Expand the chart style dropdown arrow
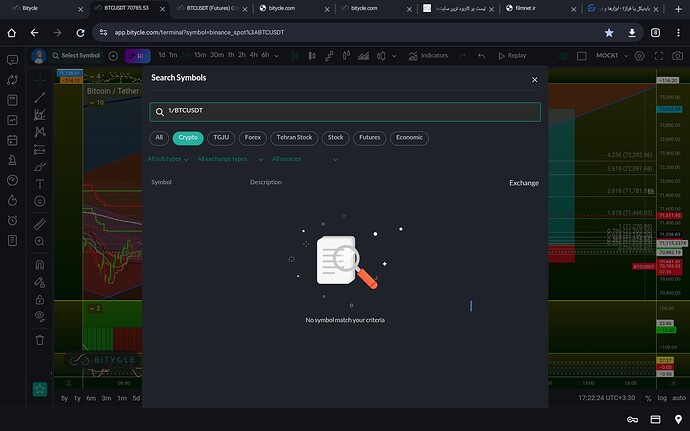690x431 pixels. (x=394, y=56)
